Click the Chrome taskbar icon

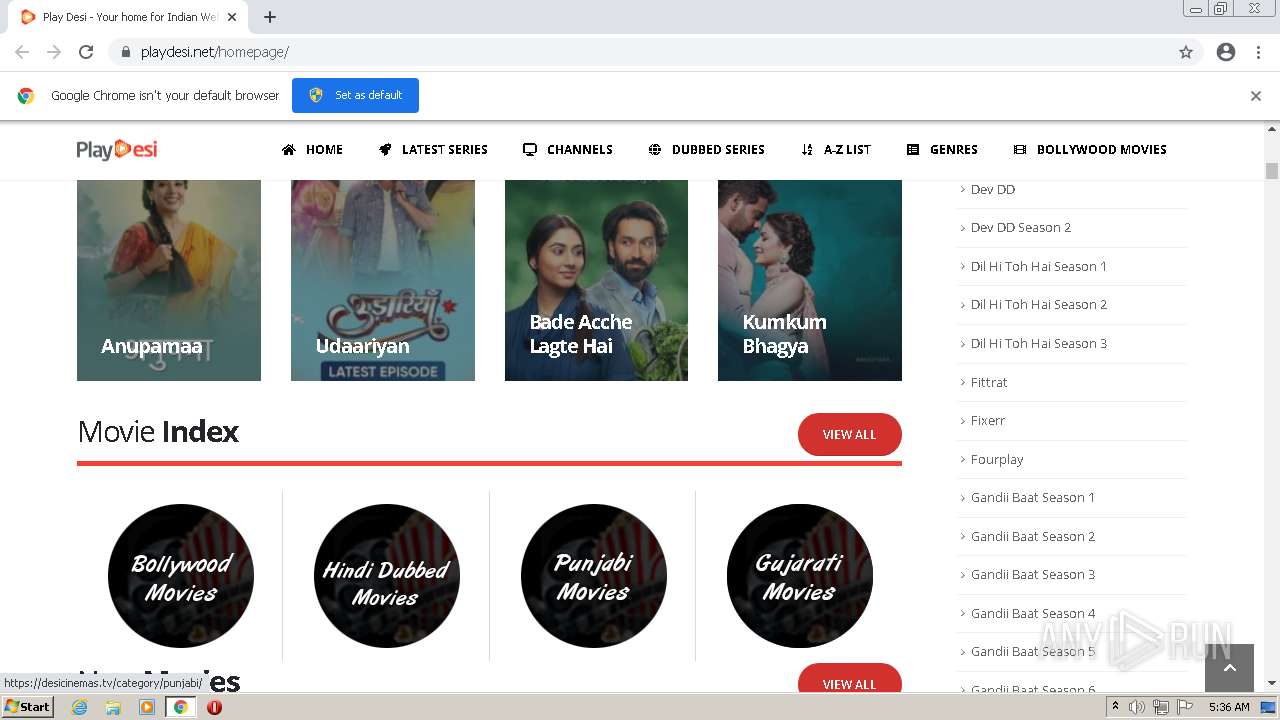click(181, 707)
